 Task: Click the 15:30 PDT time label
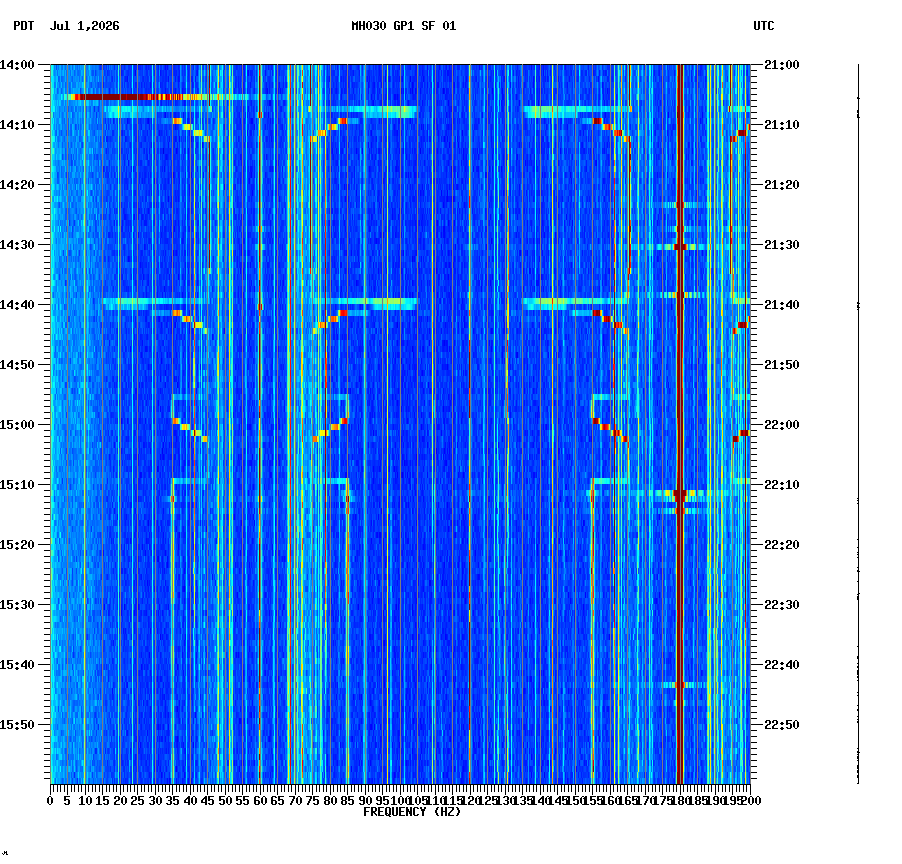[x=17, y=605]
